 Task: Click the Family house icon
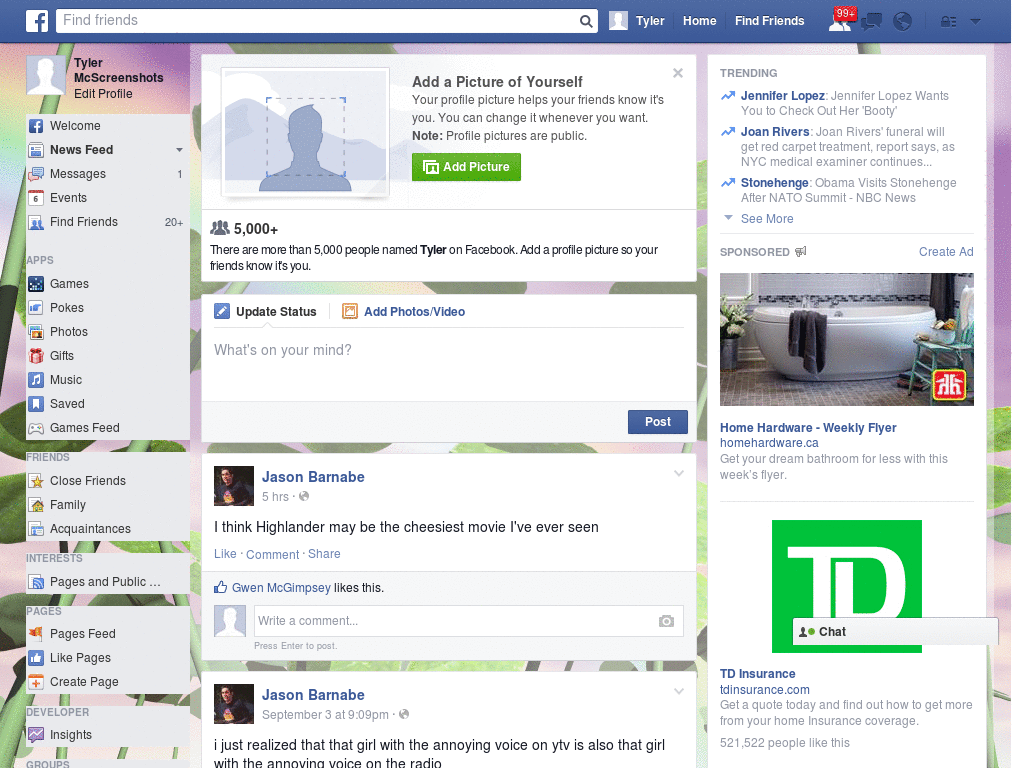pyautogui.click(x=36, y=505)
